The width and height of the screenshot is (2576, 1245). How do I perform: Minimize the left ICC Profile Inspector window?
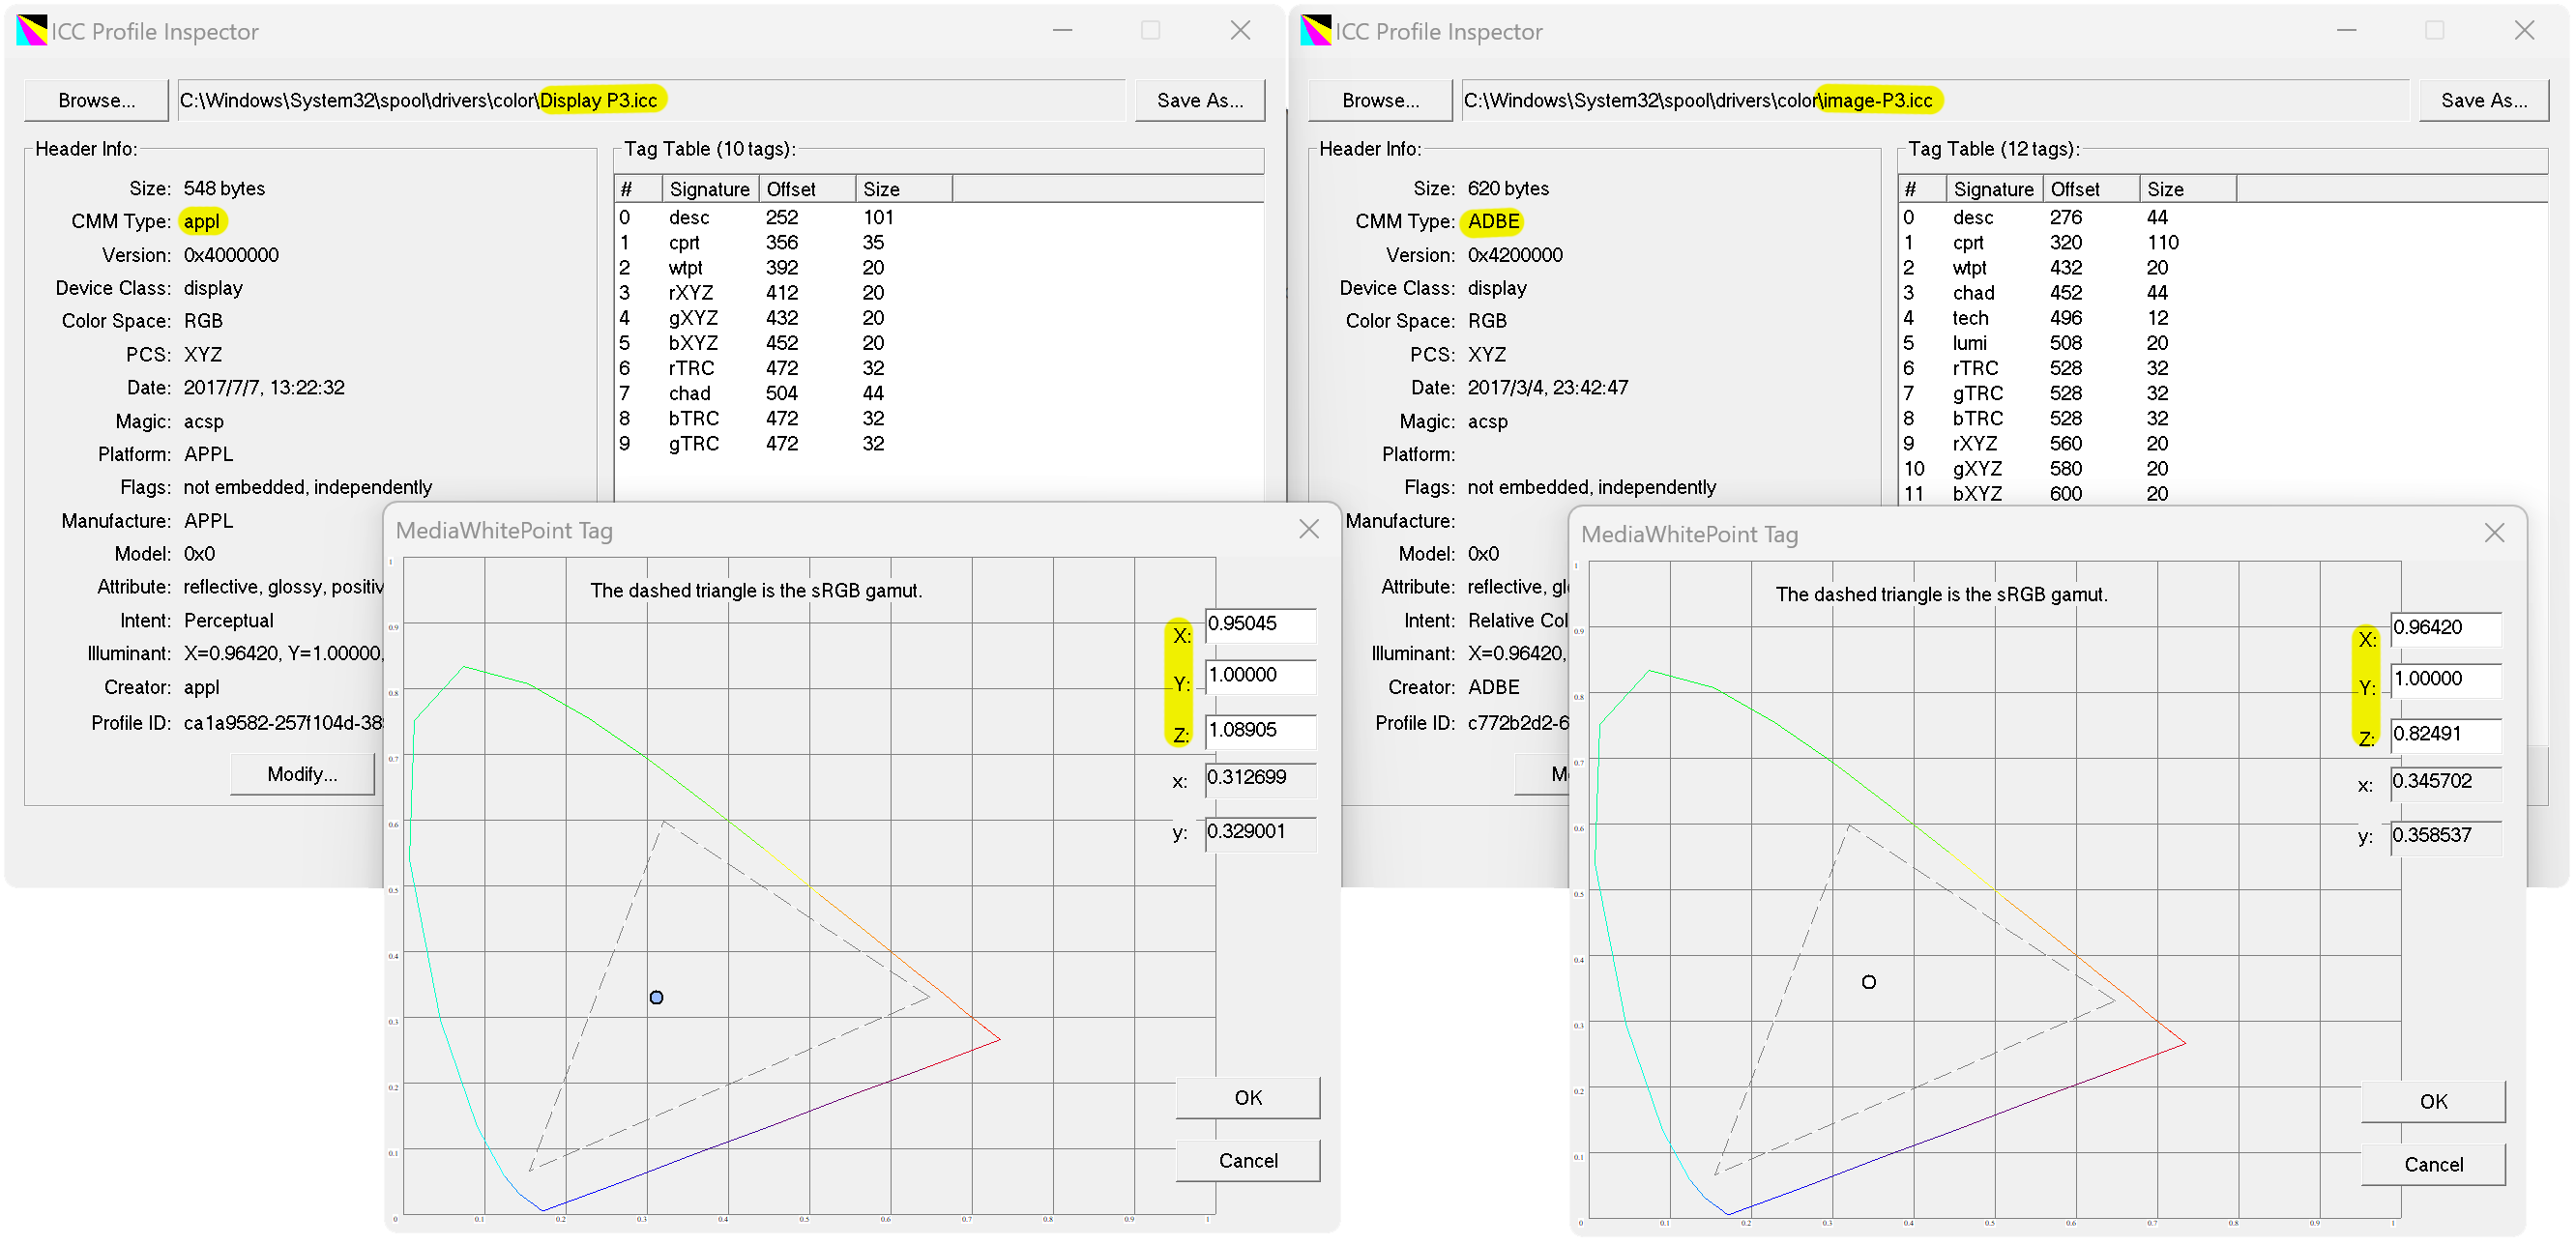[1062, 31]
